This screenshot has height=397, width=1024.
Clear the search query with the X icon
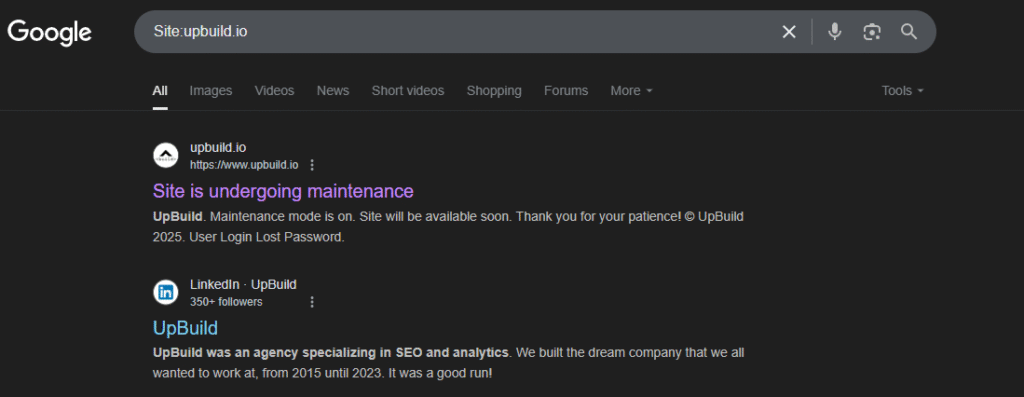789,31
